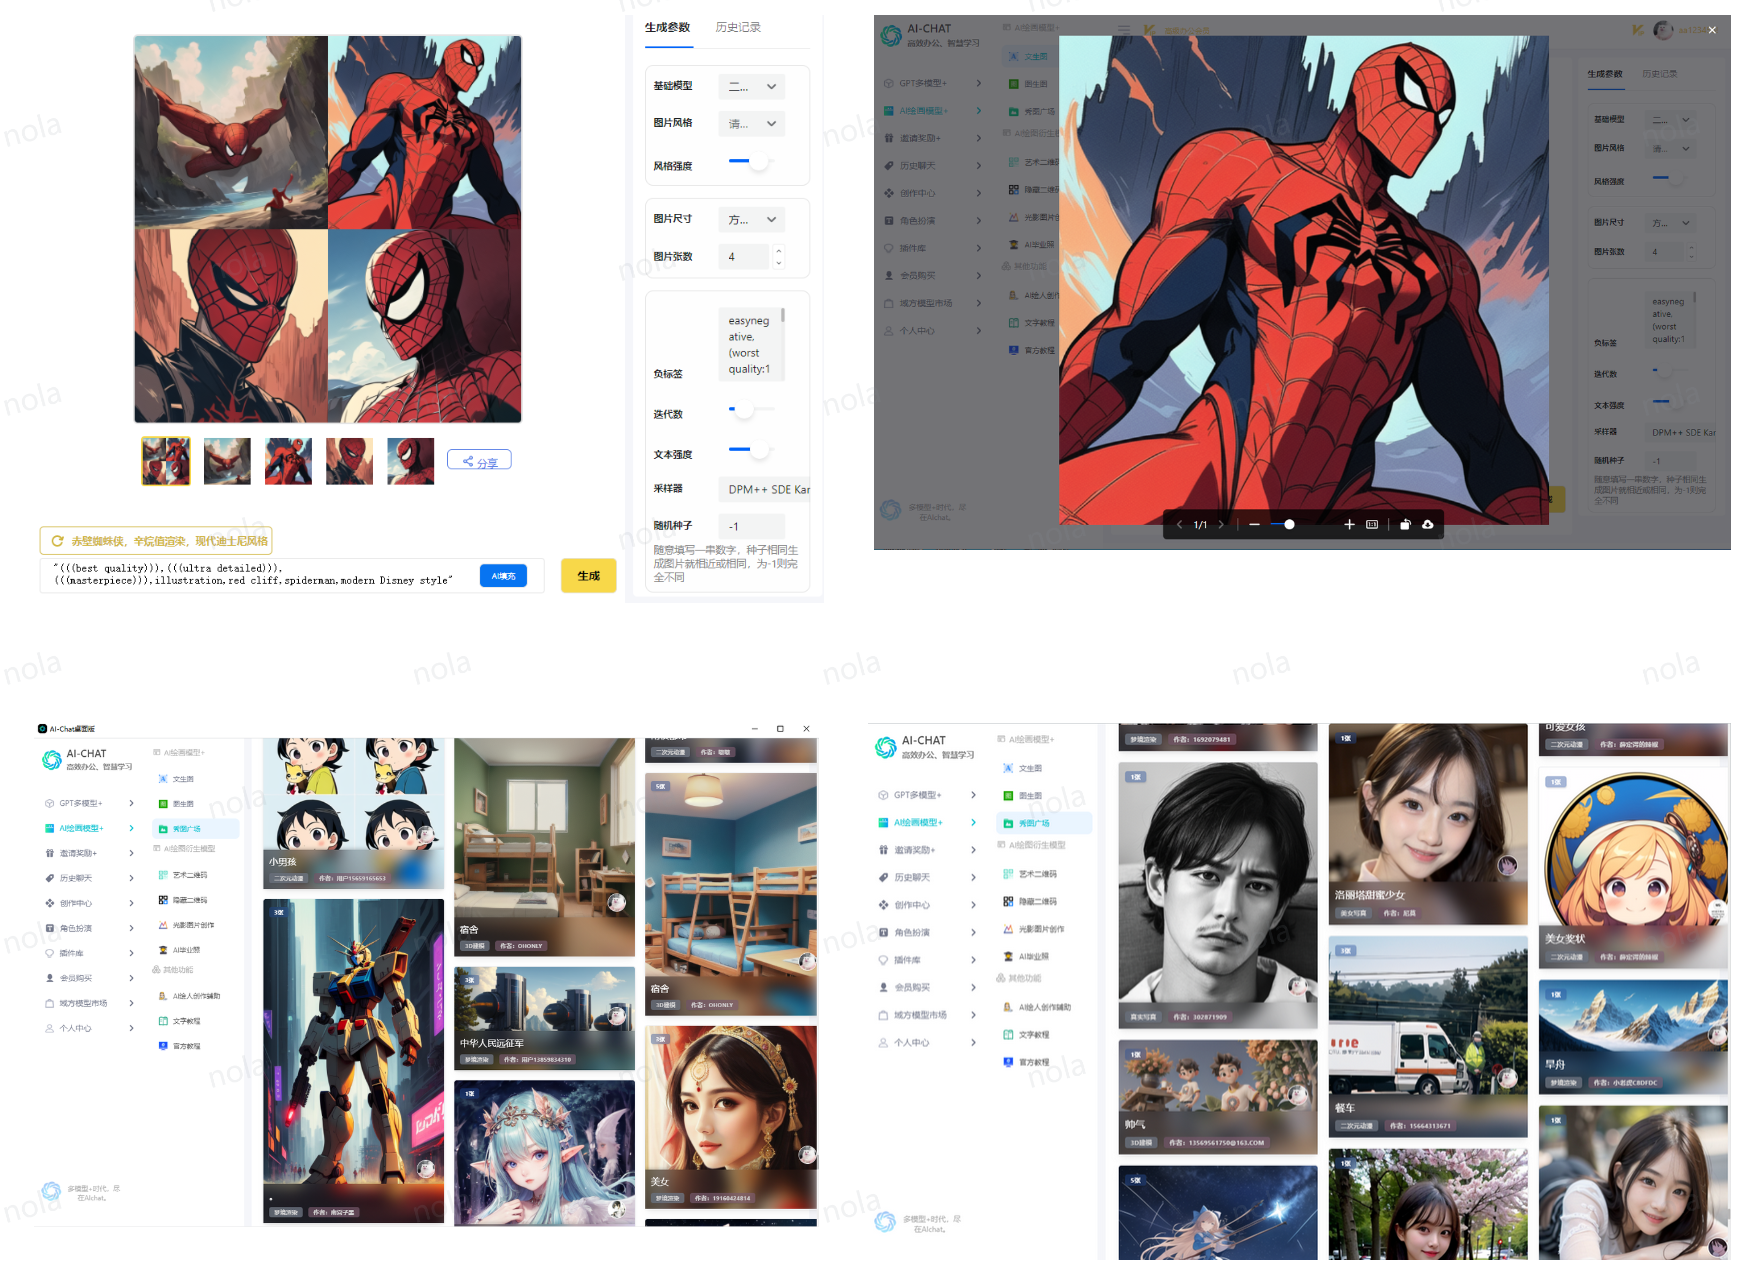Viewport: 1742px width, 1281px height.
Task: Switch to the 生成参数 tab
Action: 667,28
